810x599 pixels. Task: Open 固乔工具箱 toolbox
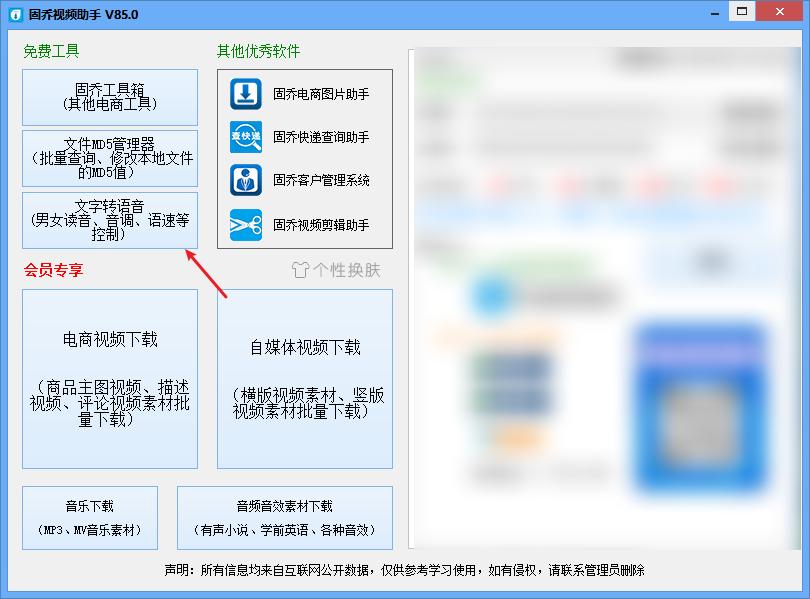(109, 97)
